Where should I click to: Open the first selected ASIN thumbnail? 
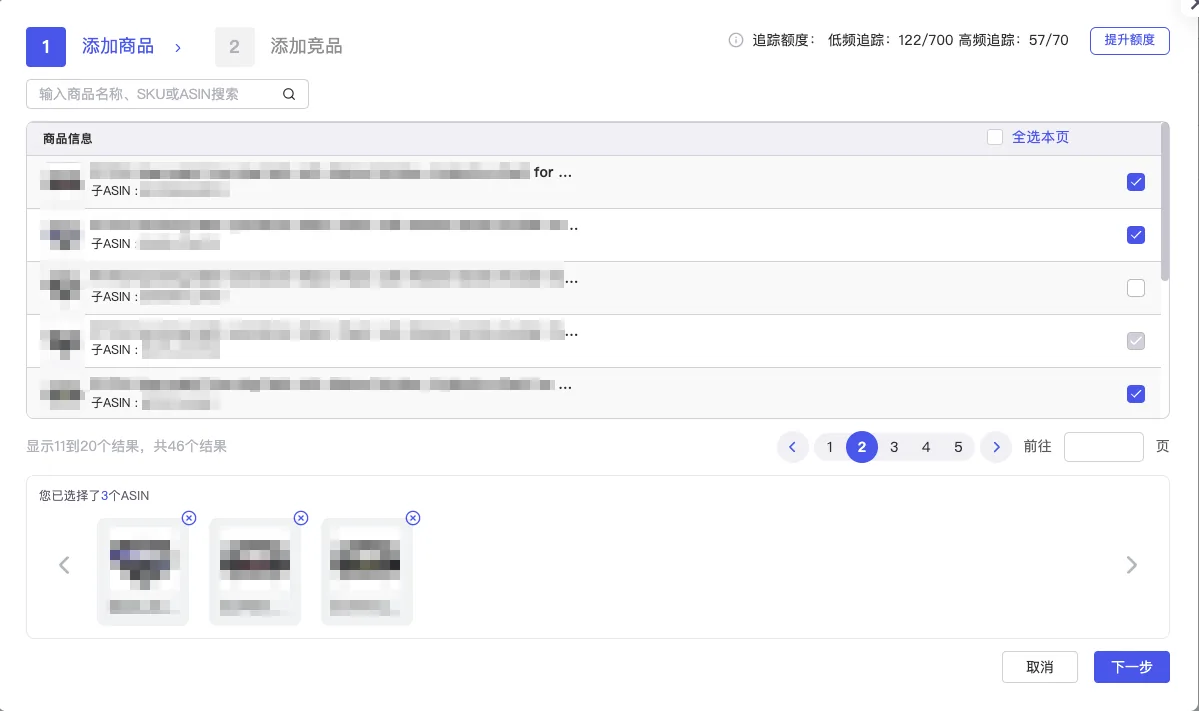coord(143,572)
